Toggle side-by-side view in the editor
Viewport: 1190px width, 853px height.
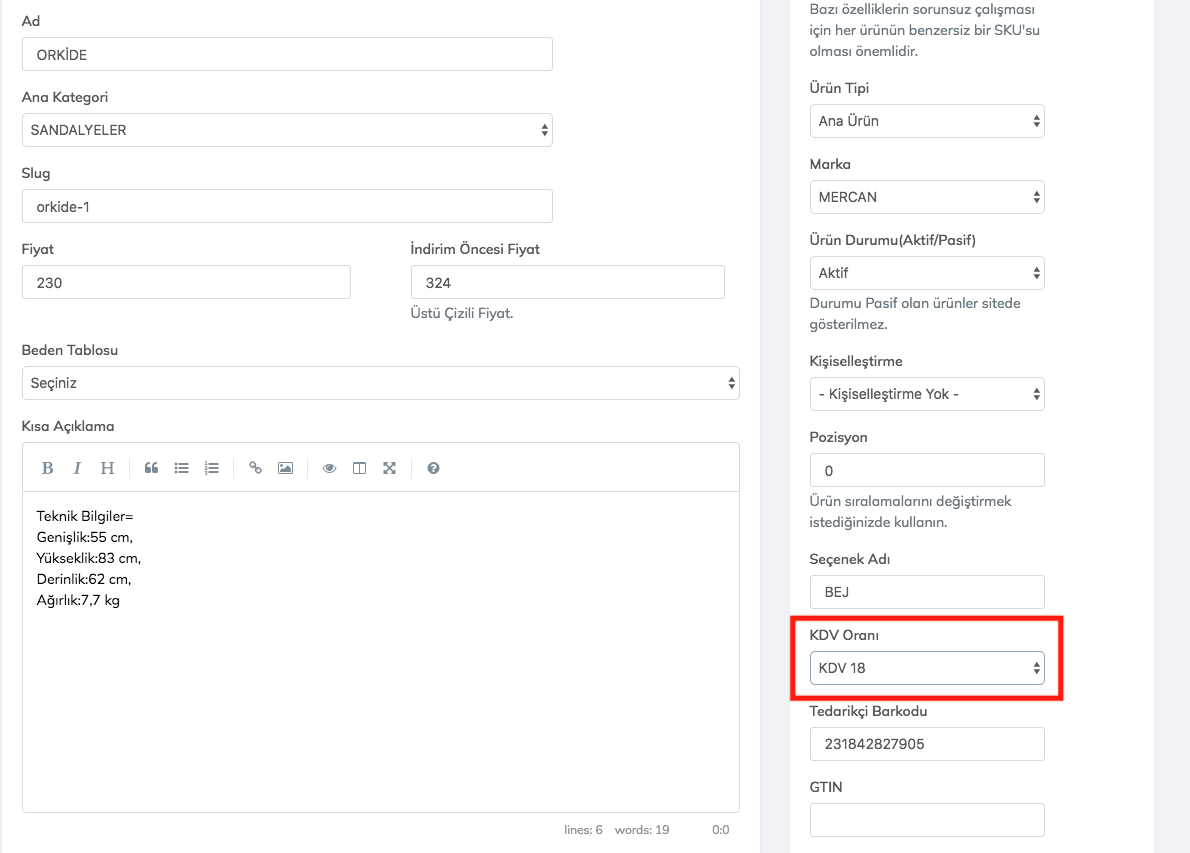point(359,468)
